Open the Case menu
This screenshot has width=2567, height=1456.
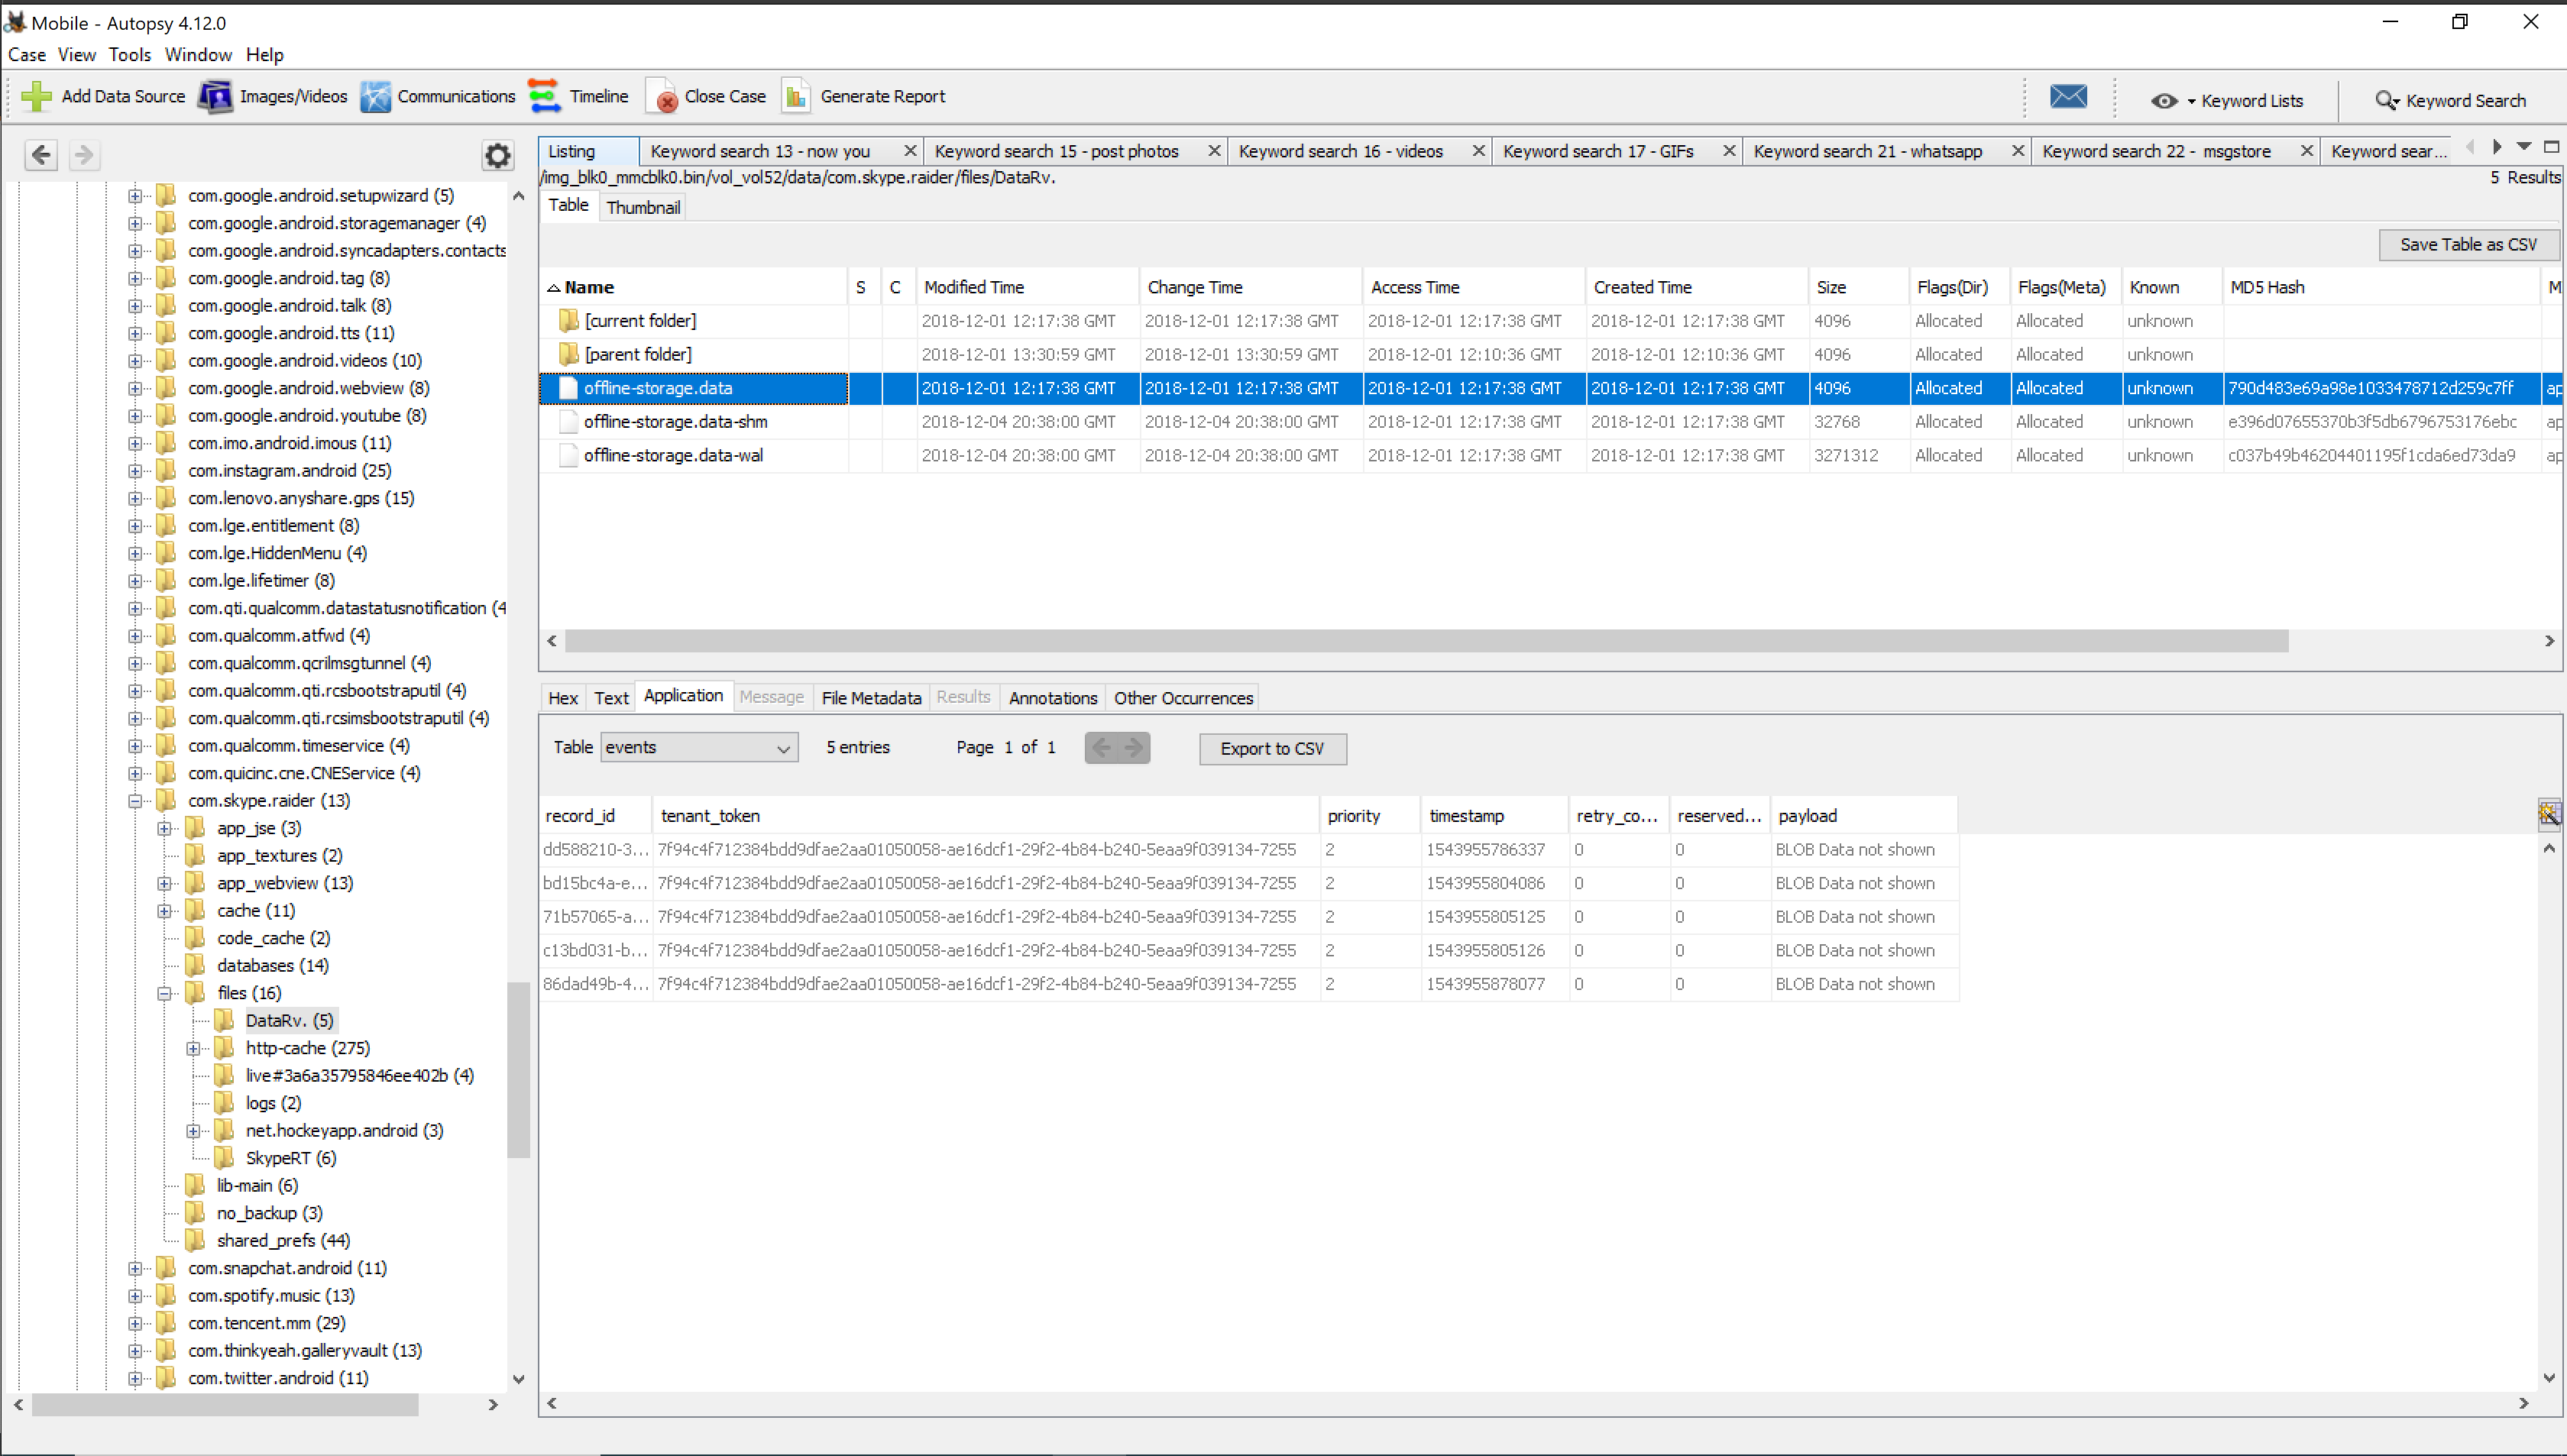pos(27,55)
